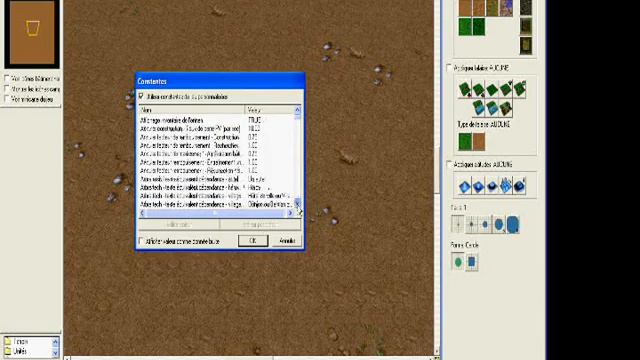Click the greyed-out right button under the list
This screenshot has height=360, width=640.
click(260, 224)
